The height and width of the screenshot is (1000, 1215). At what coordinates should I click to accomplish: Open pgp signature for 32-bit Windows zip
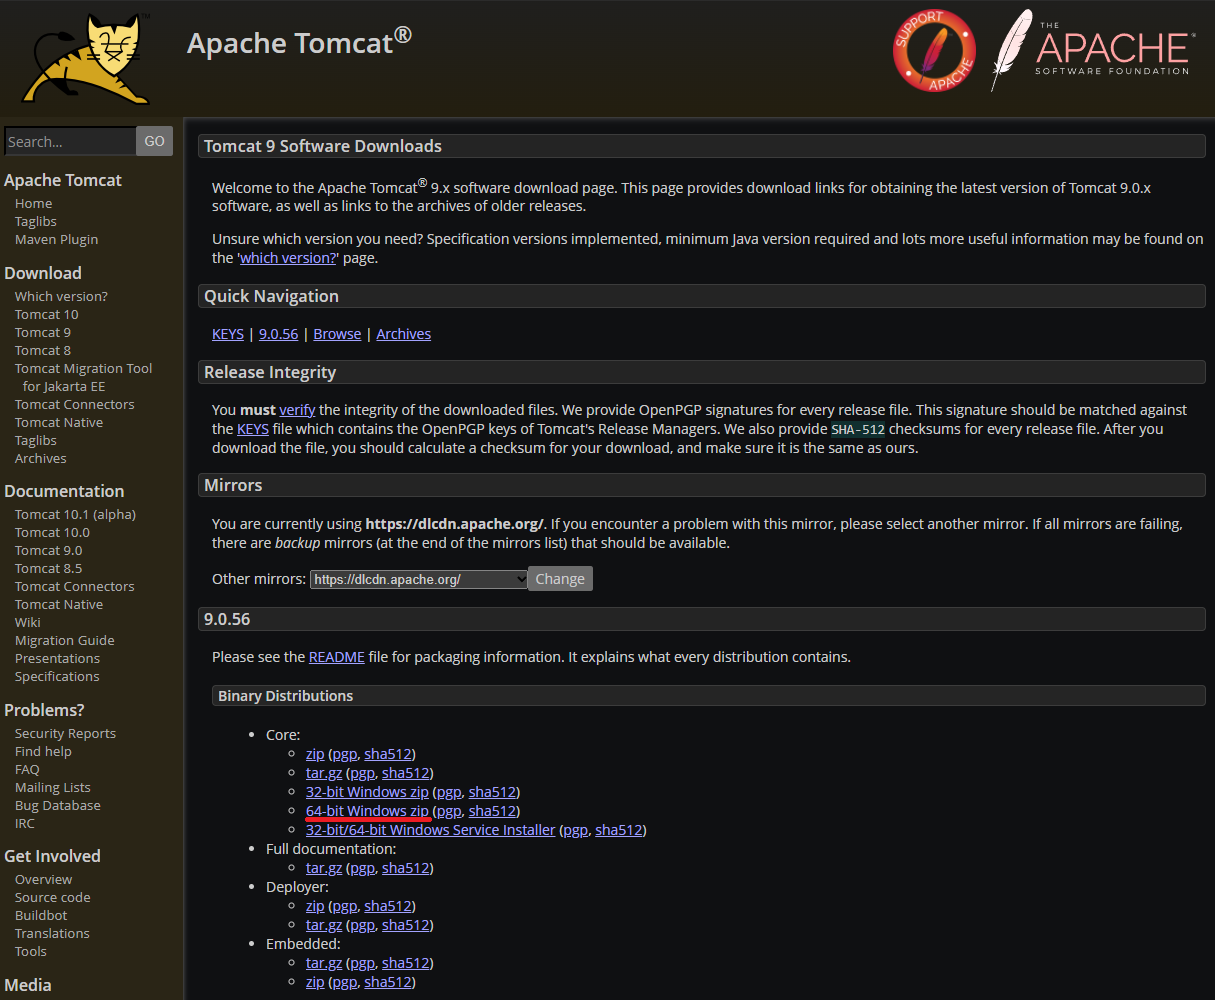[449, 792]
